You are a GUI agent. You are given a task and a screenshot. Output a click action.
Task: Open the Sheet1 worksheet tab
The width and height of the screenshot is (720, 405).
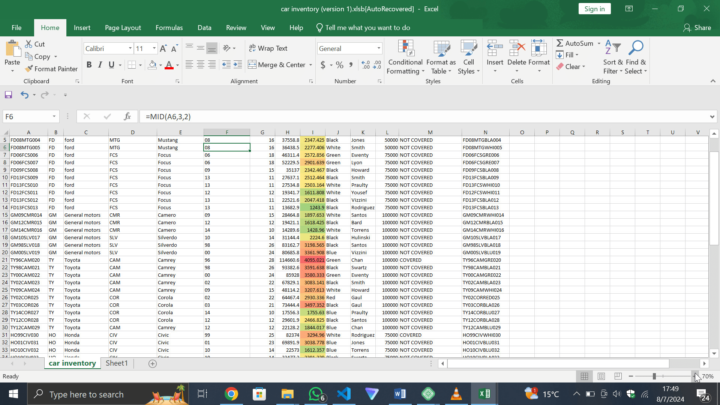click(118, 363)
